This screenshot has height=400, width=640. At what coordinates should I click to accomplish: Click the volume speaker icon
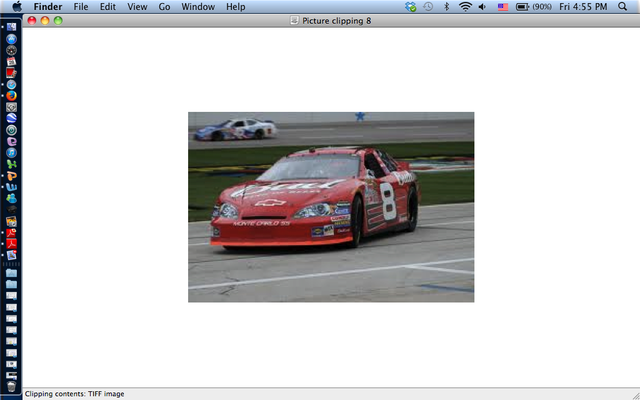tap(482, 7)
